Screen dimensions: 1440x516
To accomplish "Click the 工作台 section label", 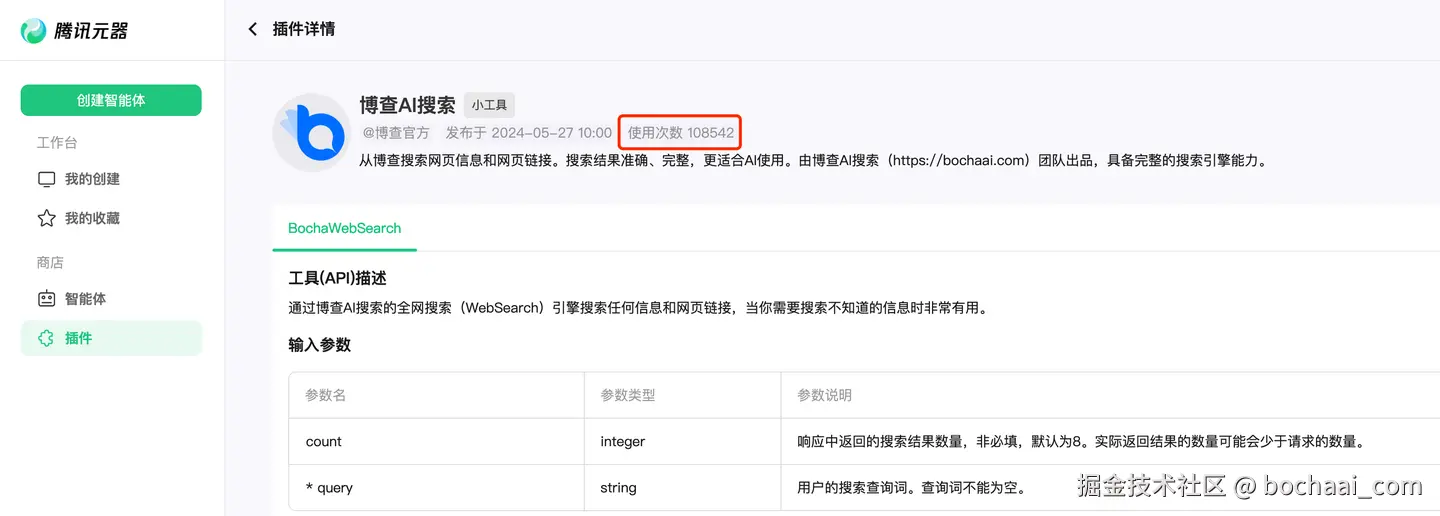I will [57, 142].
